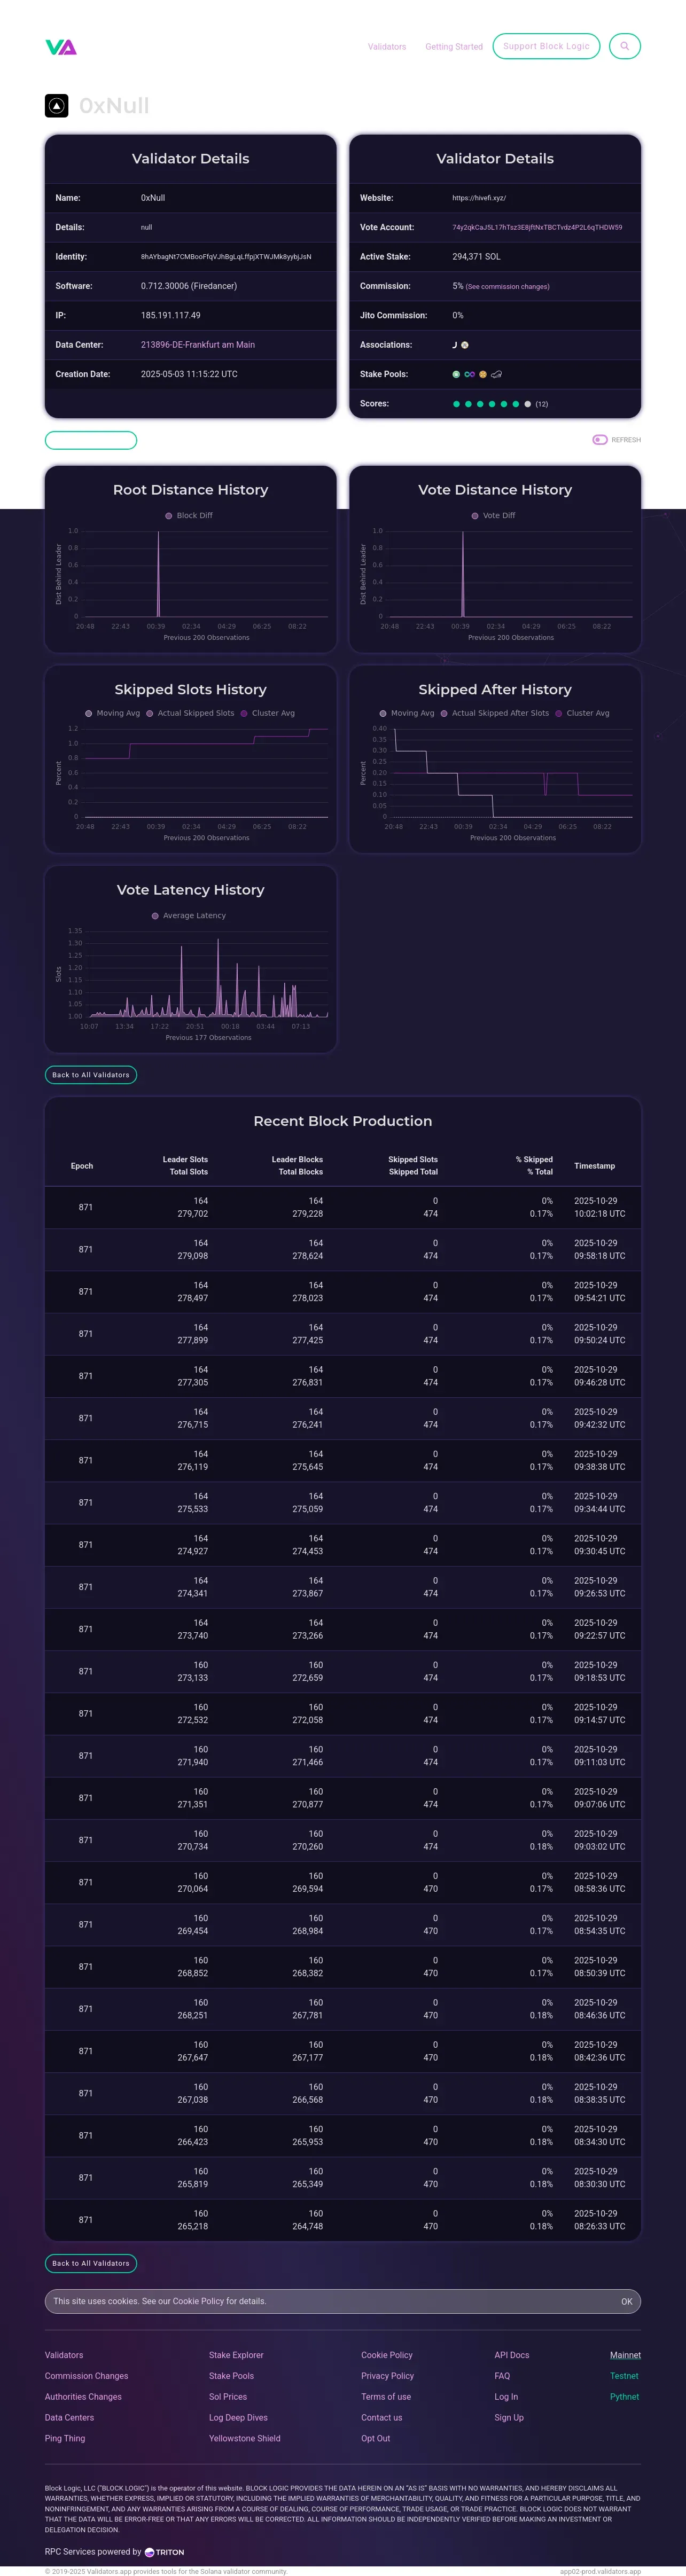This screenshot has width=686, height=2576.
Task: Toggle Actual Skipped After Slots legend item
Action: (495, 713)
